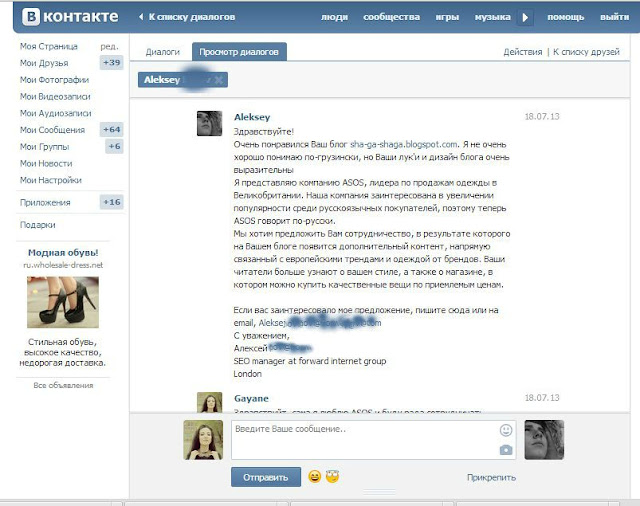Open игры in top navigation

pos(447,17)
